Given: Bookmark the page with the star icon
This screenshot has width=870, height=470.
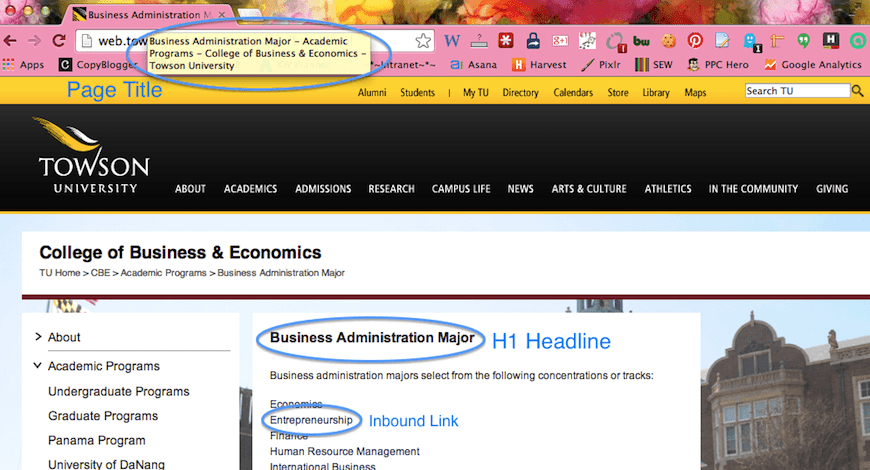Looking at the screenshot, I should pyautogui.click(x=423, y=41).
